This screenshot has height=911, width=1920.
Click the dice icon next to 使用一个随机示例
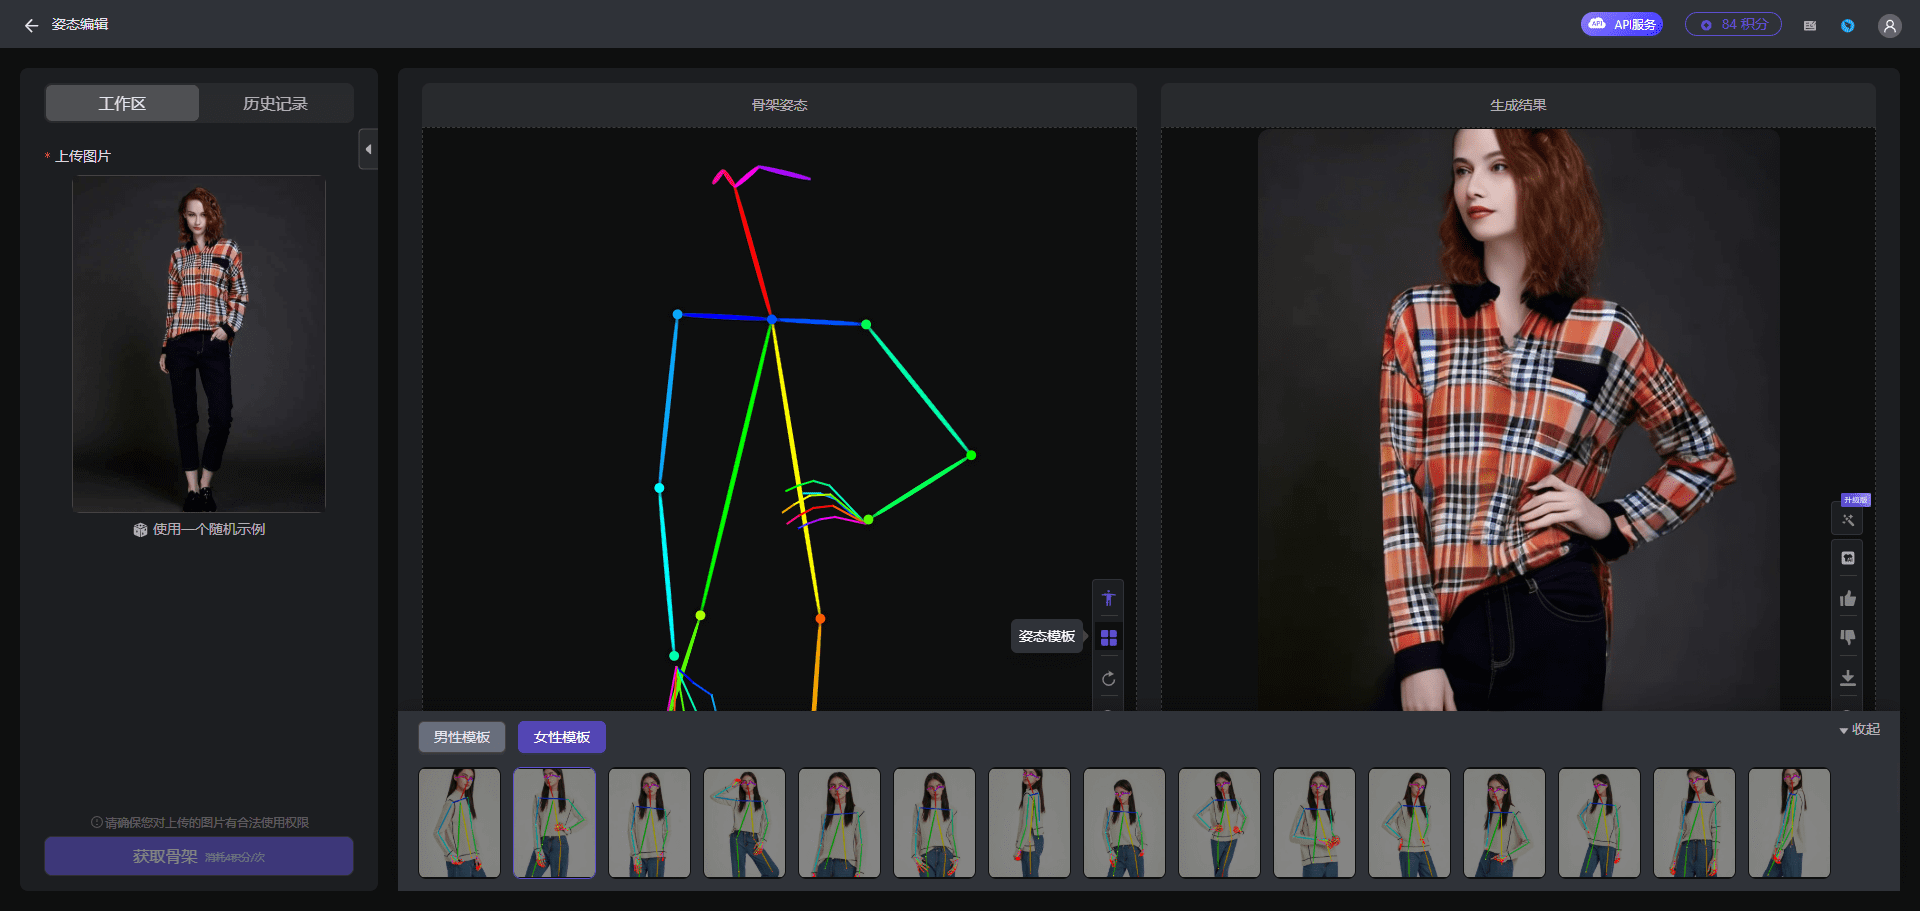coord(140,530)
